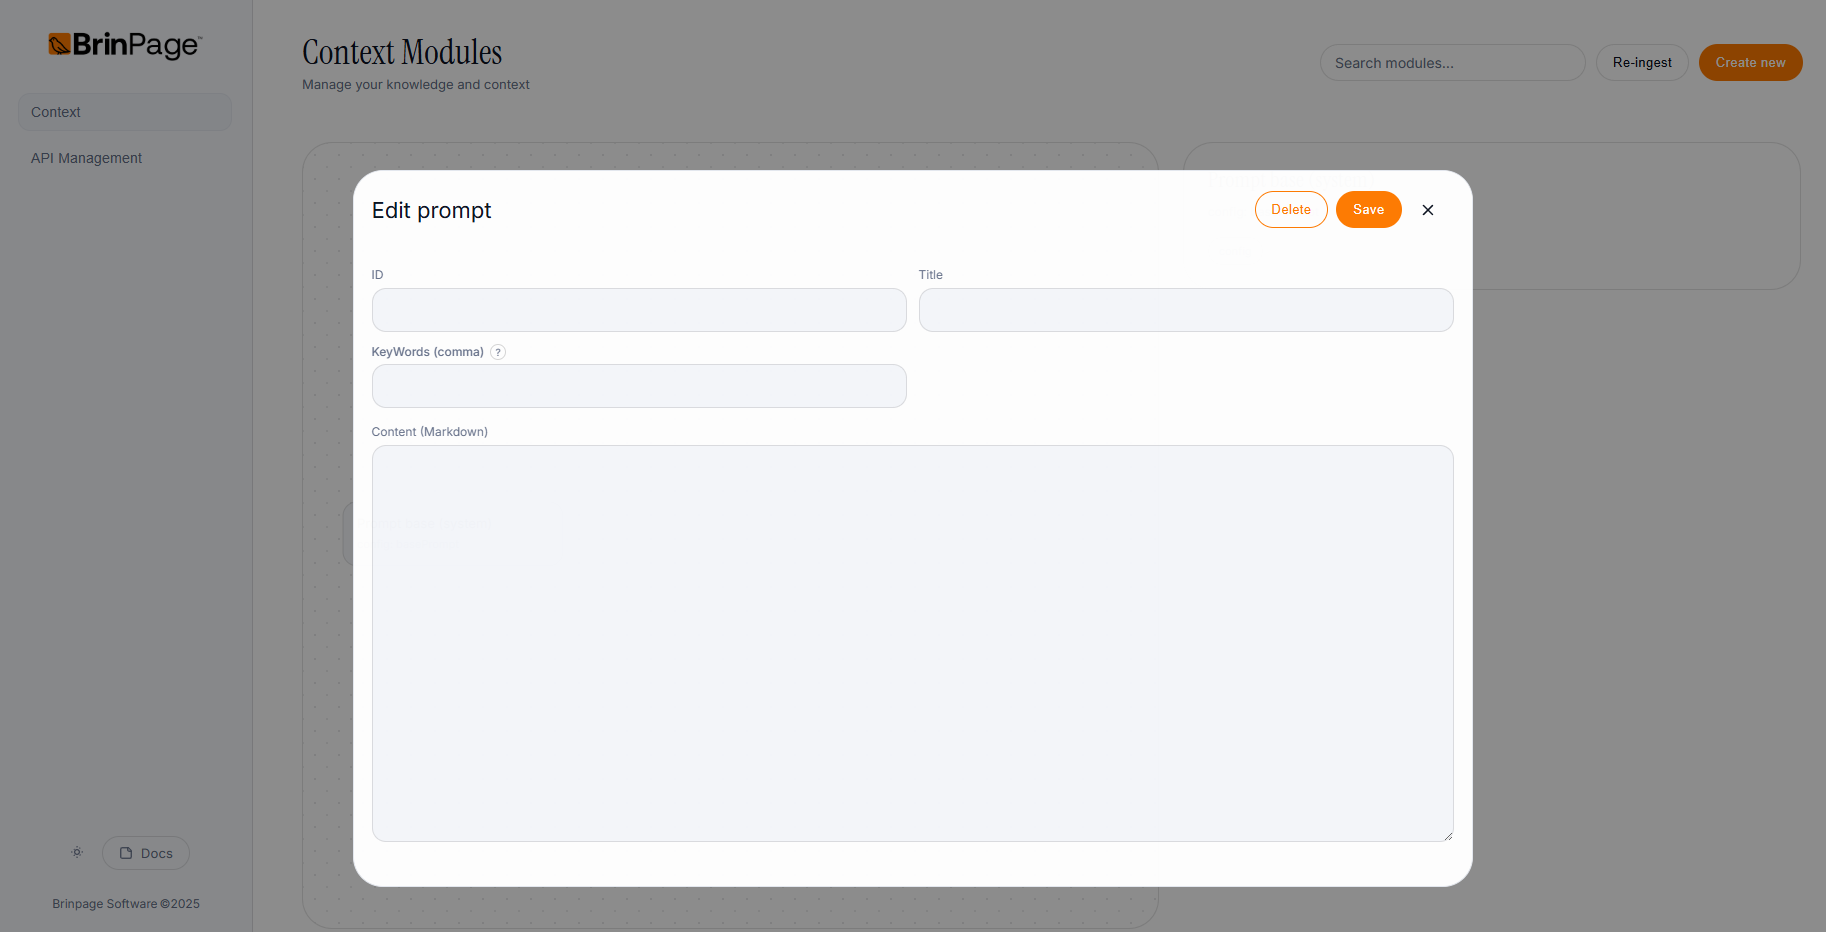1826x932 pixels.
Task: Click the BrinPage bird logo
Action: (x=60, y=45)
